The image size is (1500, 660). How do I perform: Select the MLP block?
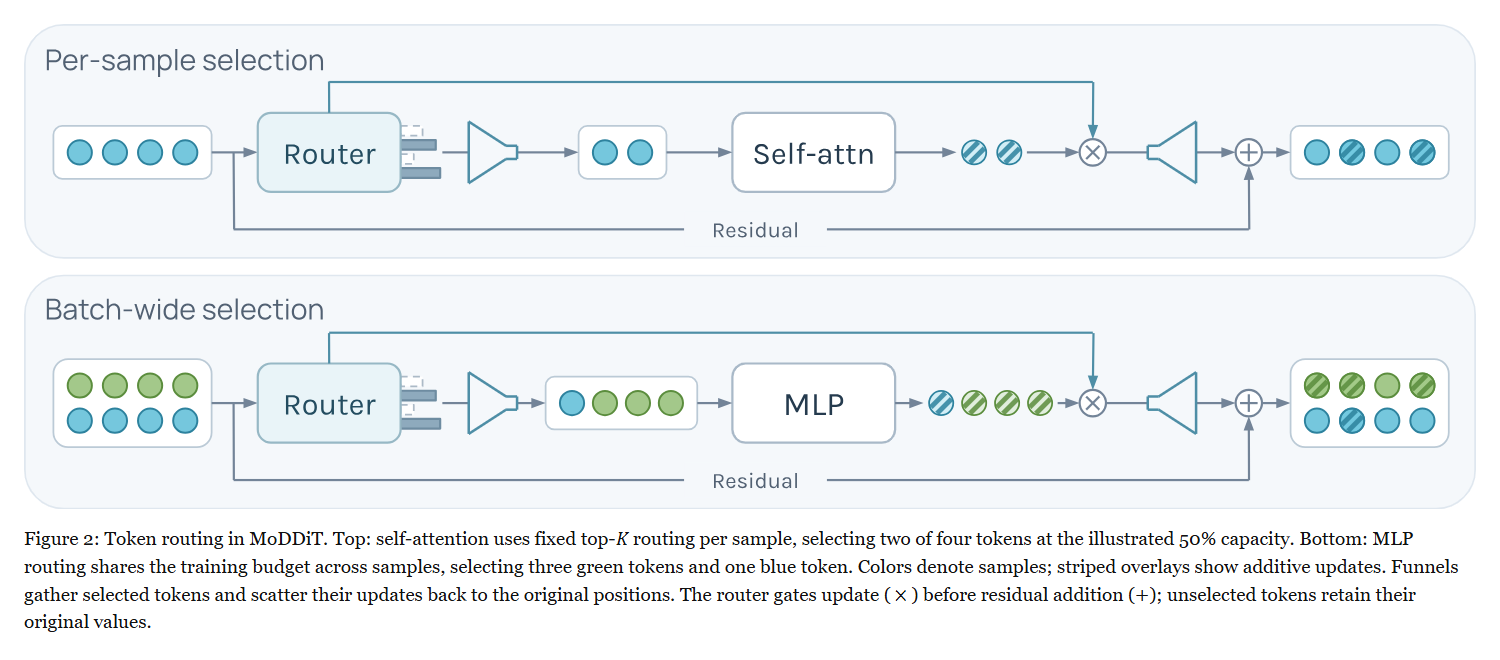pyautogui.click(x=814, y=404)
